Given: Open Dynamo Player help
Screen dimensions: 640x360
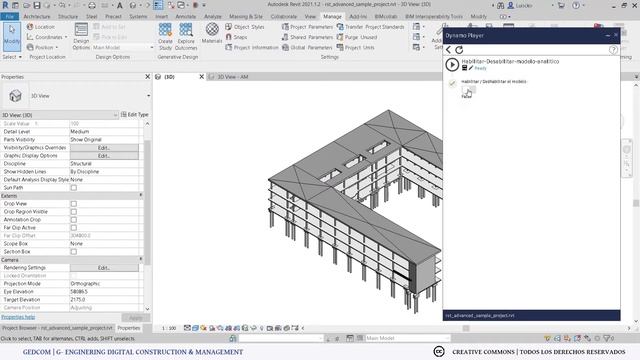Looking at the screenshot, I should point(613,50).
